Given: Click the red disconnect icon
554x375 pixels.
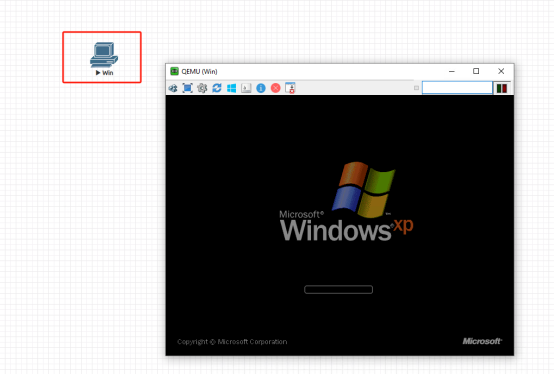Looking at the screenshot, I should 276,88.
